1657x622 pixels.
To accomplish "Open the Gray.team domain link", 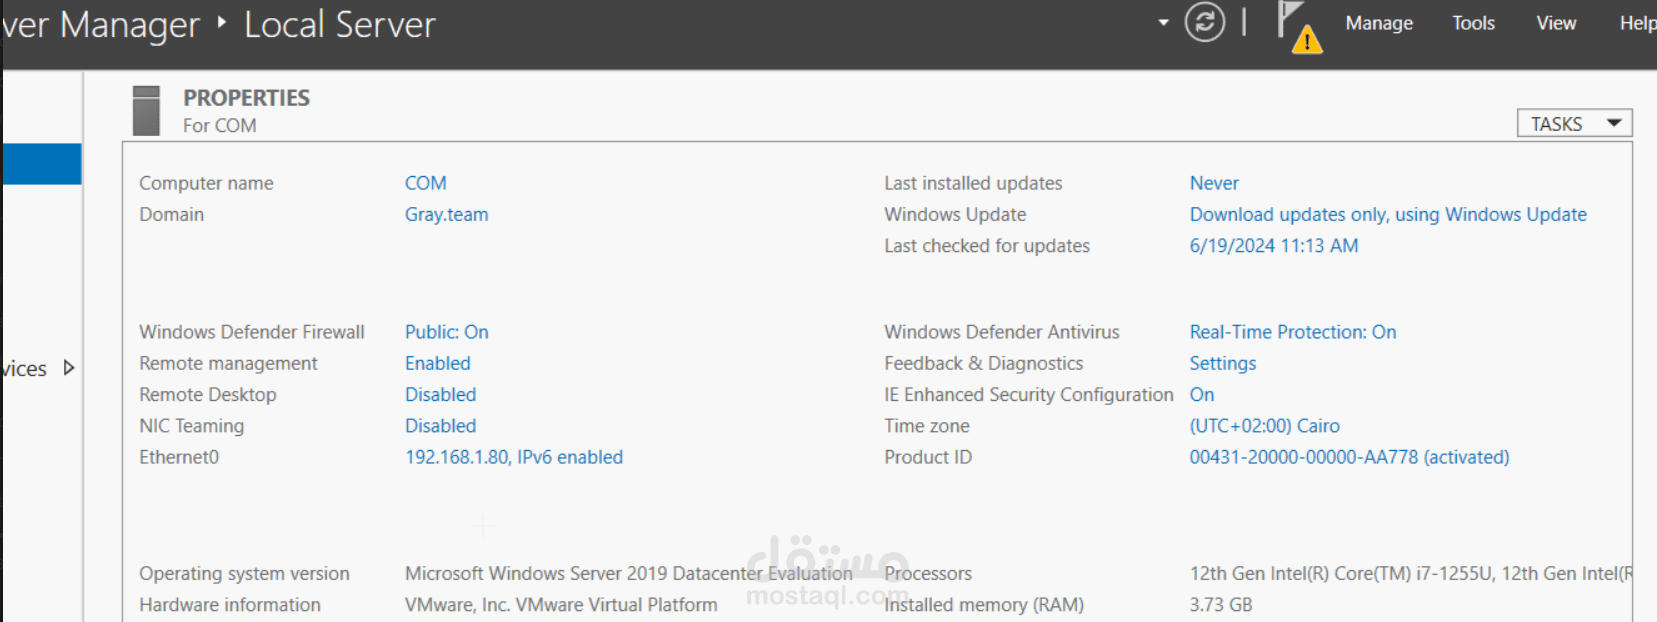I will pos(446,214).
